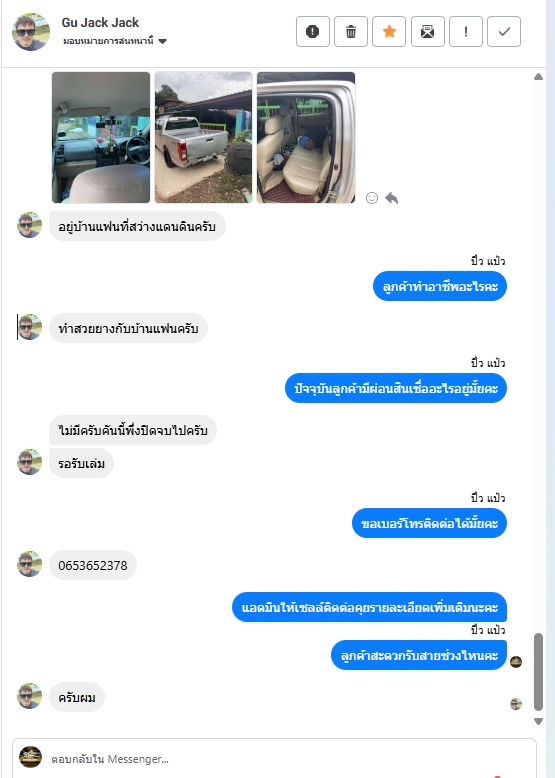This screenshot has width=555, height=778.
Task: Open the silver pickup truck photo
Action: [203, 137]
